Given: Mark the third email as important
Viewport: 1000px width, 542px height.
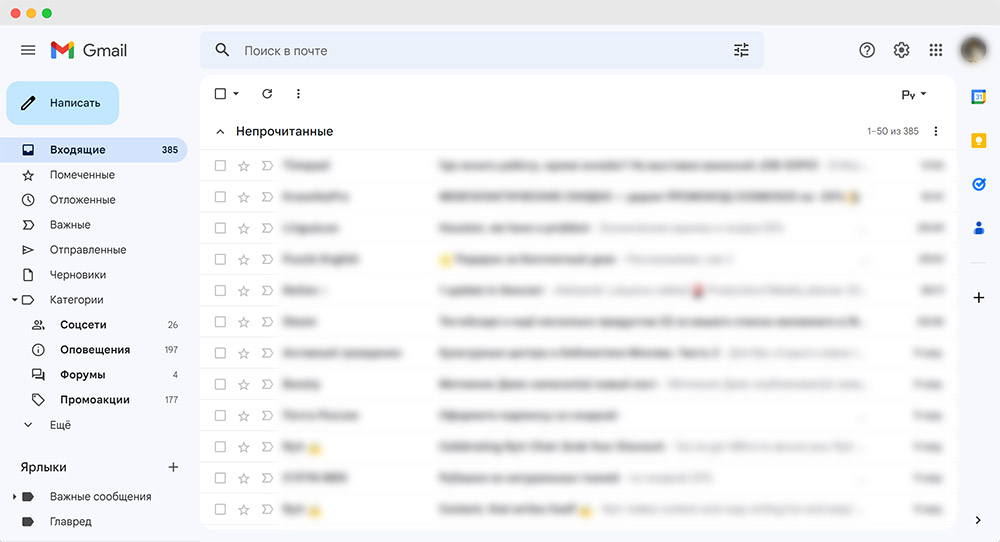Looking at the screenshot, I should (x=267, y=228).
